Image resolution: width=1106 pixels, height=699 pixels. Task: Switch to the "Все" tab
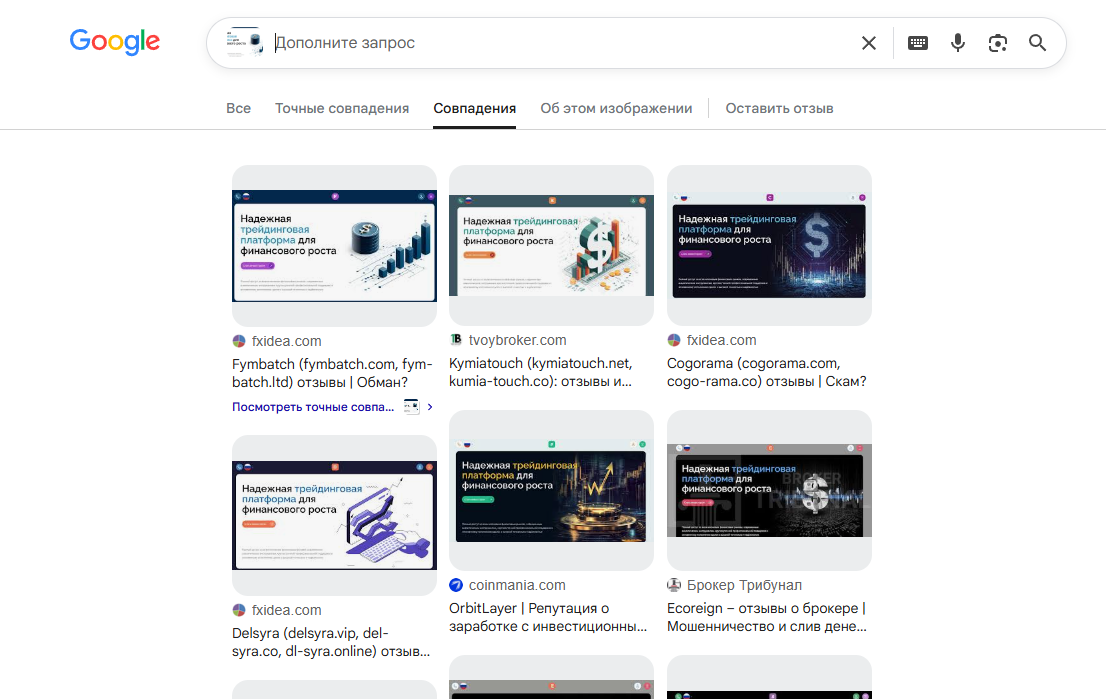click(x=238, y=109)
